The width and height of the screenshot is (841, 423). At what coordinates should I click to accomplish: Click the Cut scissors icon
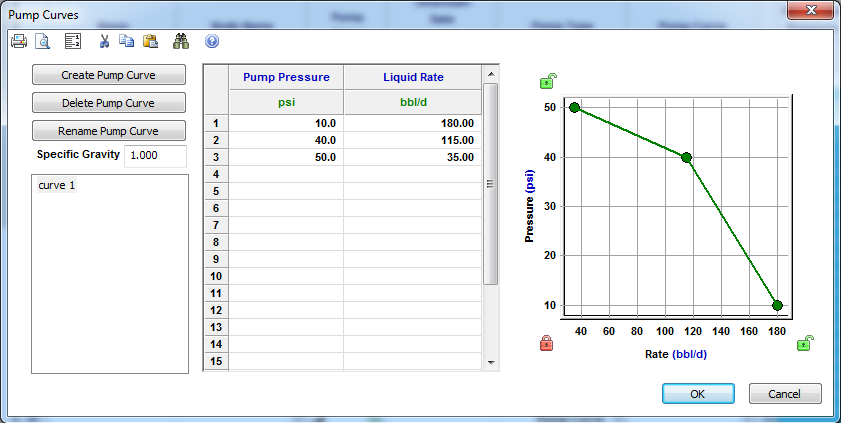(x=104, y=41)
